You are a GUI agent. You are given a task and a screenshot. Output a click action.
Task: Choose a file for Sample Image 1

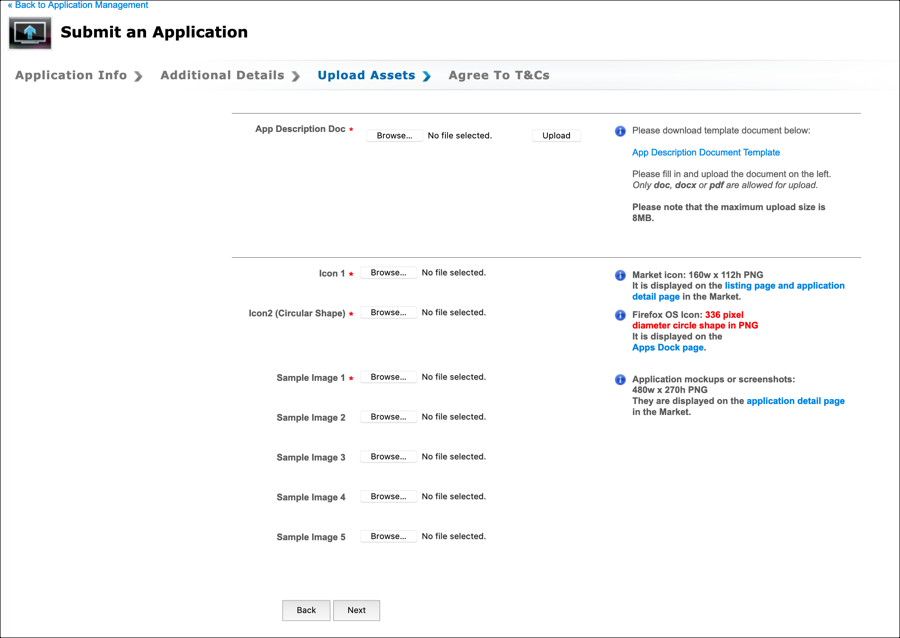pos(388,377)
